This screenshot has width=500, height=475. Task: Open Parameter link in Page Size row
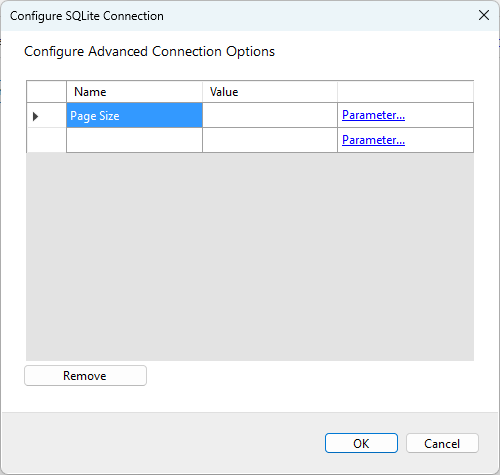pos(373,115)
